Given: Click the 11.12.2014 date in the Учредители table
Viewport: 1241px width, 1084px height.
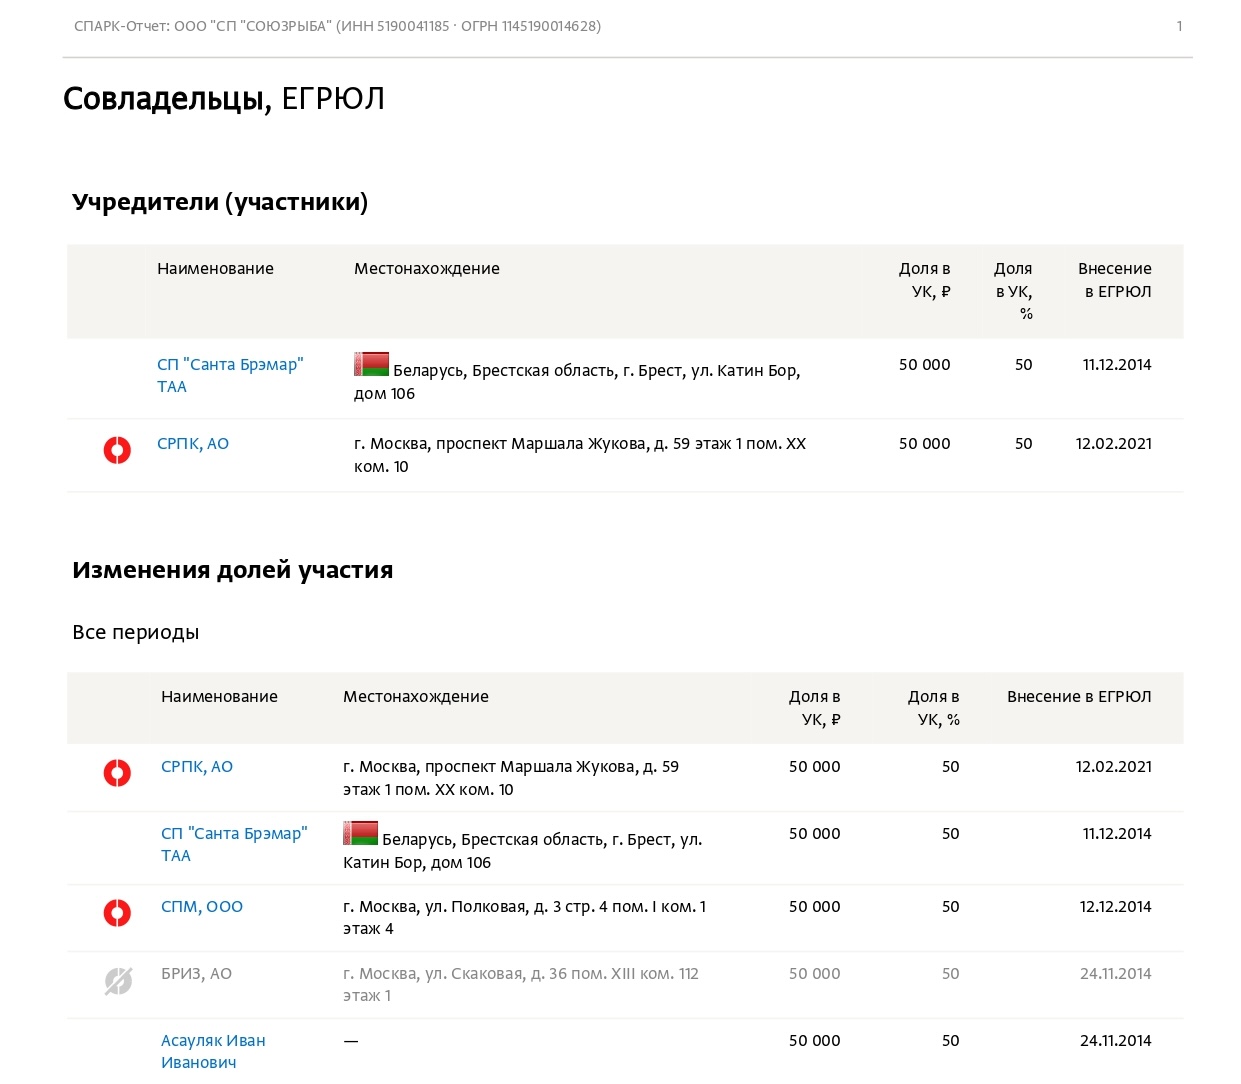Looking at the screenshot, I should [x=1117, y=365].
